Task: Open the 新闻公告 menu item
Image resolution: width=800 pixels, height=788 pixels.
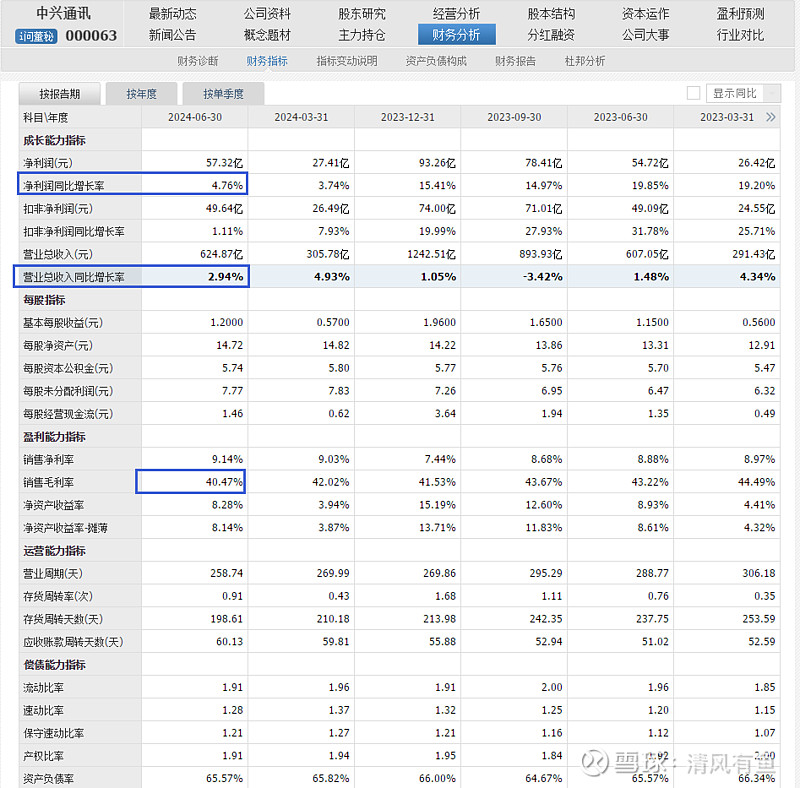Action: pyautogui.click(x=172, y=35)
